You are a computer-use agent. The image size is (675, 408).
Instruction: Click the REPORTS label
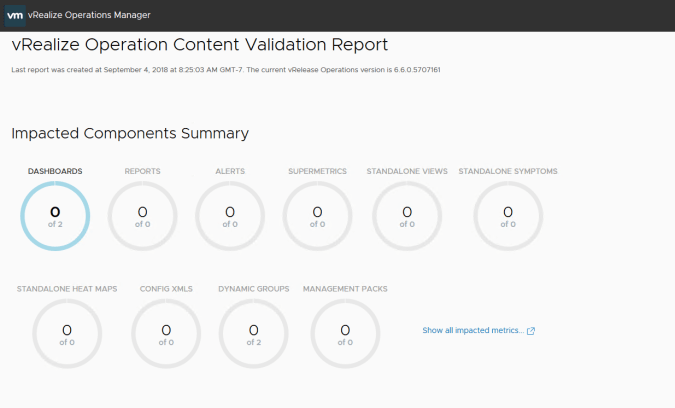click(x=142, y=171)
